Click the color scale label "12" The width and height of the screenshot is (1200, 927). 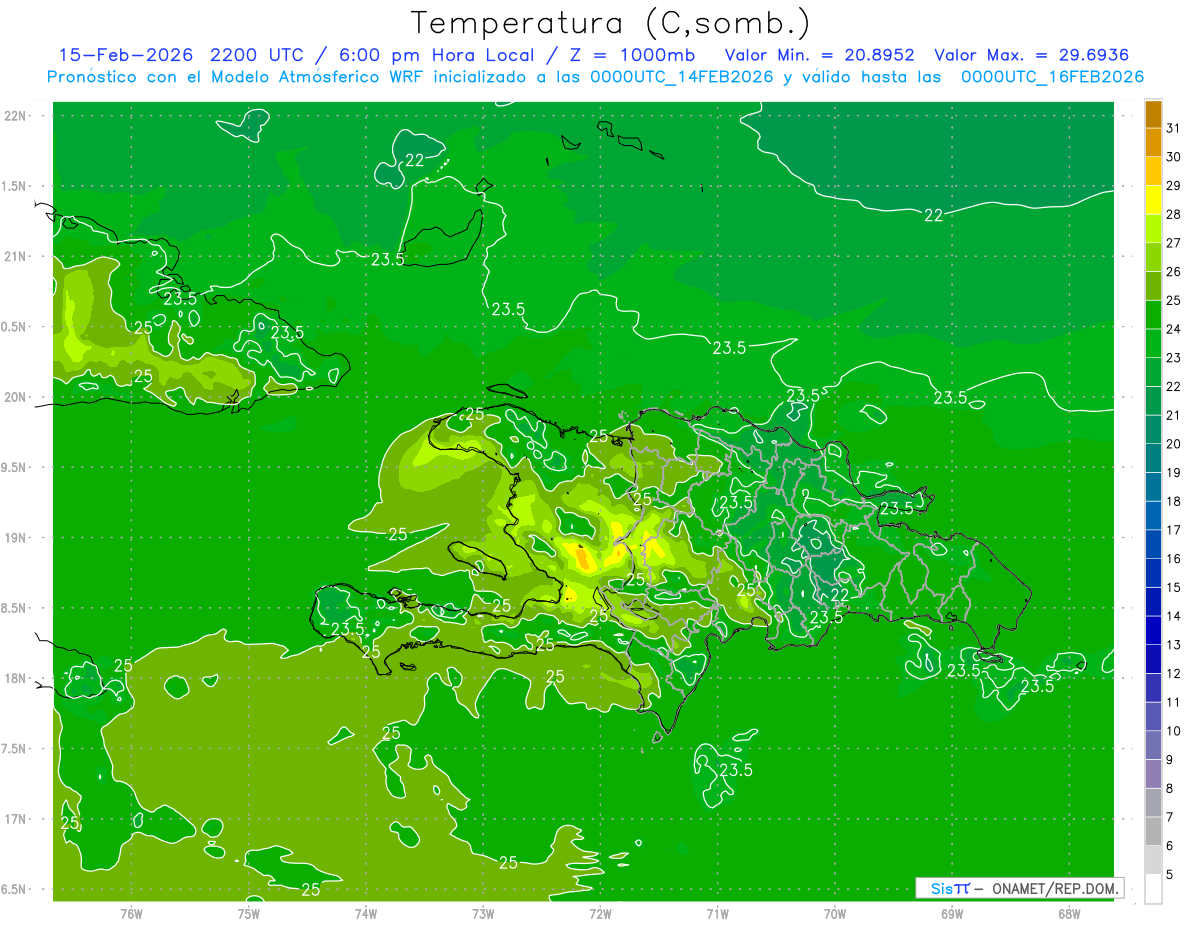coord(1173,673)
